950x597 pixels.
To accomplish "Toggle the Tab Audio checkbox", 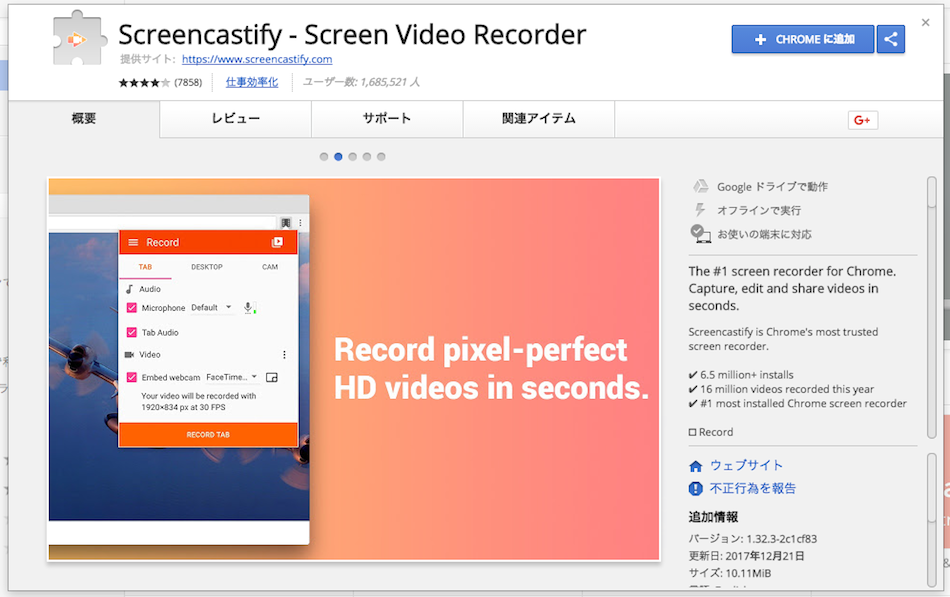I will click(131, 332).
